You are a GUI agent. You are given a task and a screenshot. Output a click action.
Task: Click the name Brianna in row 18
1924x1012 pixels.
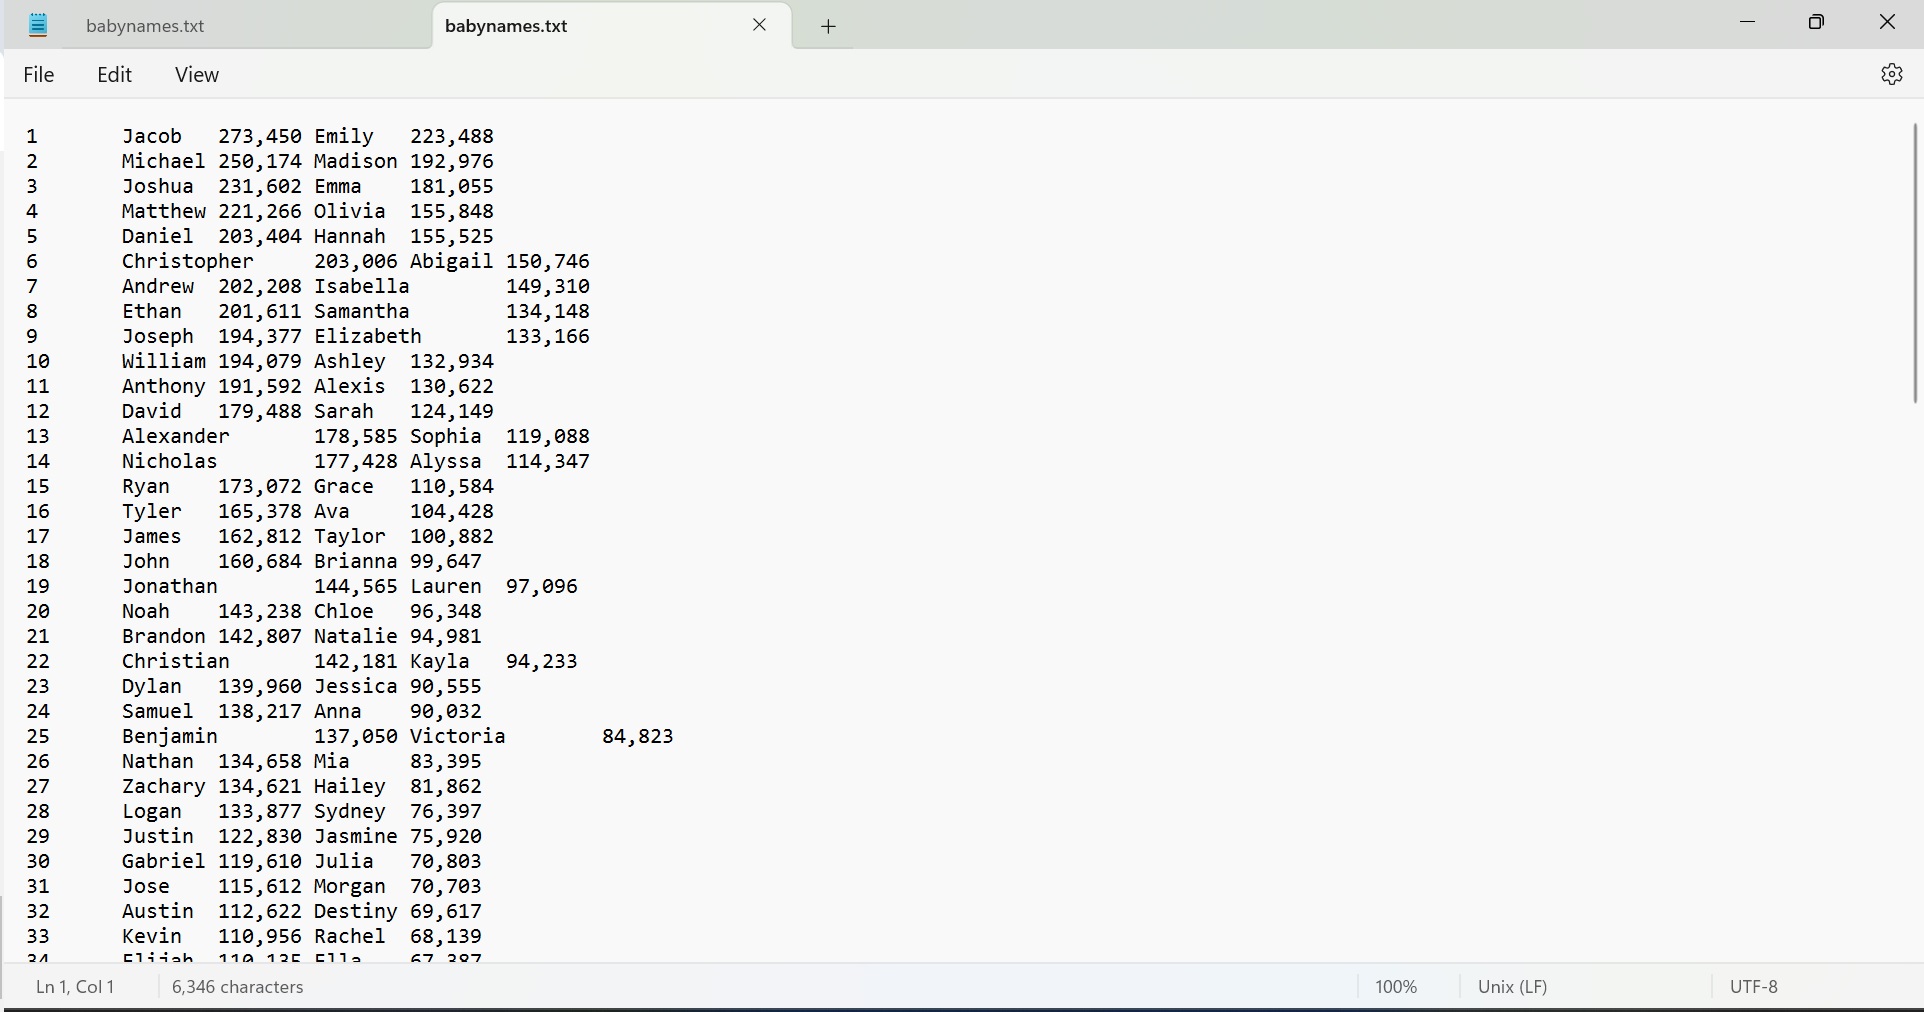click(356, 561)
